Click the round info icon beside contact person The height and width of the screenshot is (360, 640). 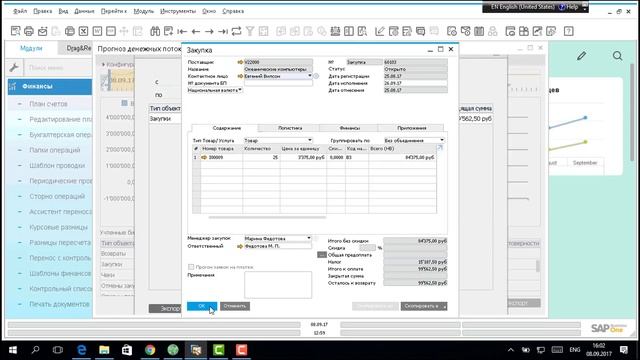(316, 76)
